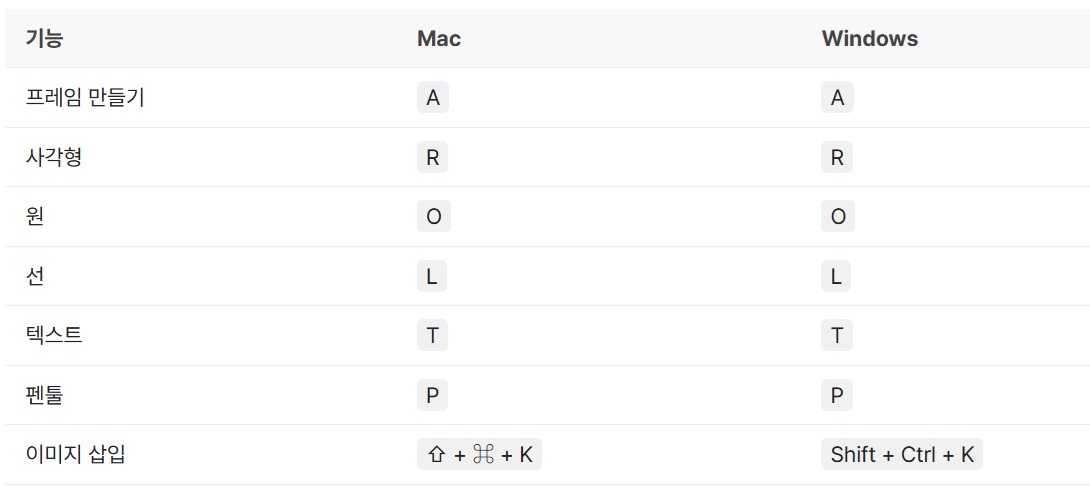Click the 선 function label
The width and height of the screenshot is (1090, 486).
[35, 277]
